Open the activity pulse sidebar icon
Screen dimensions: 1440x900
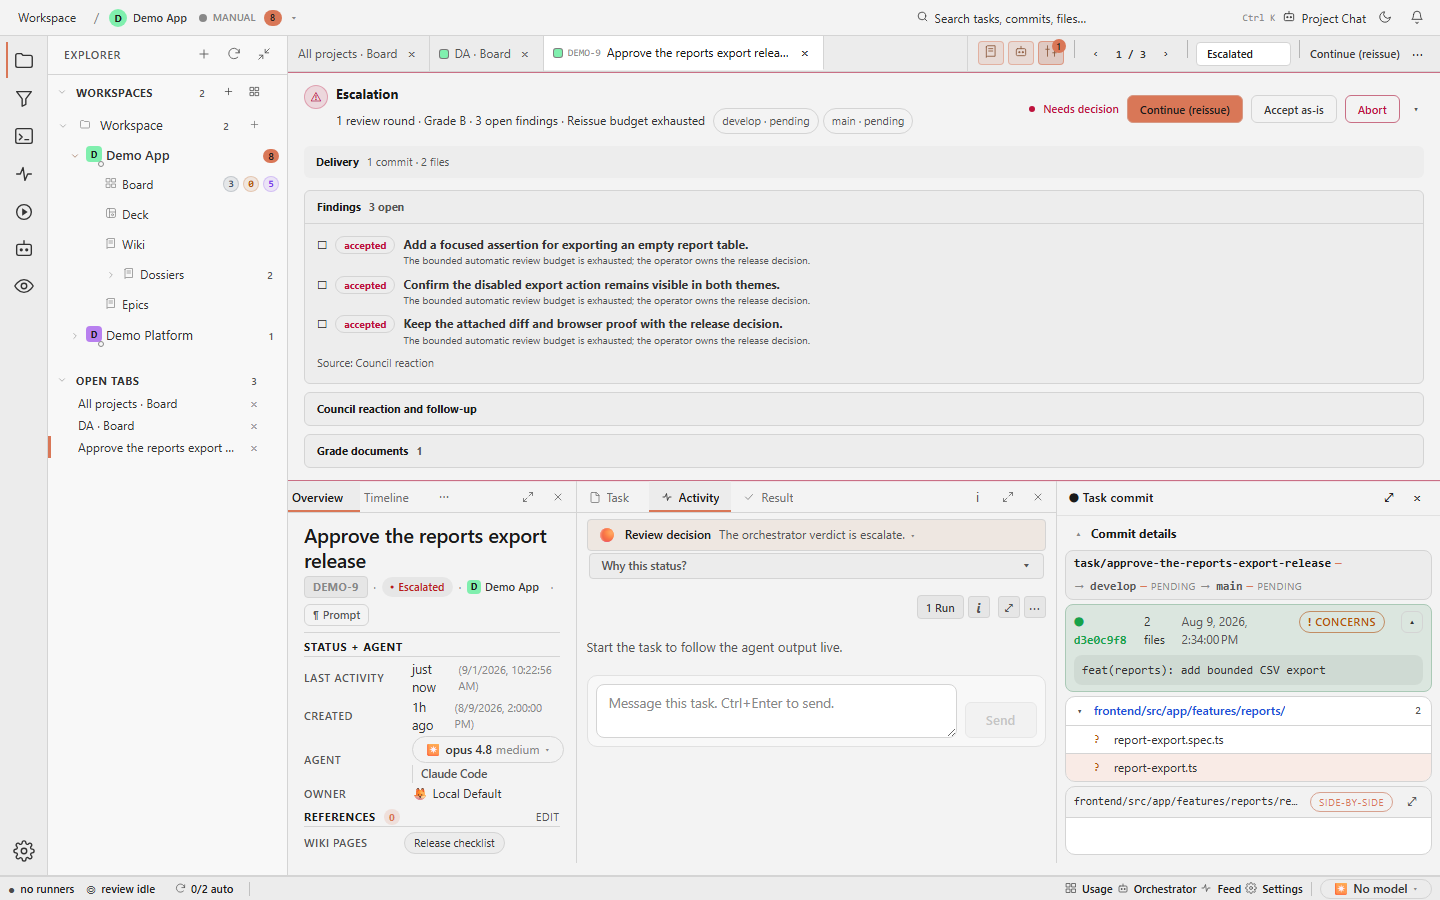pos(24,174)
